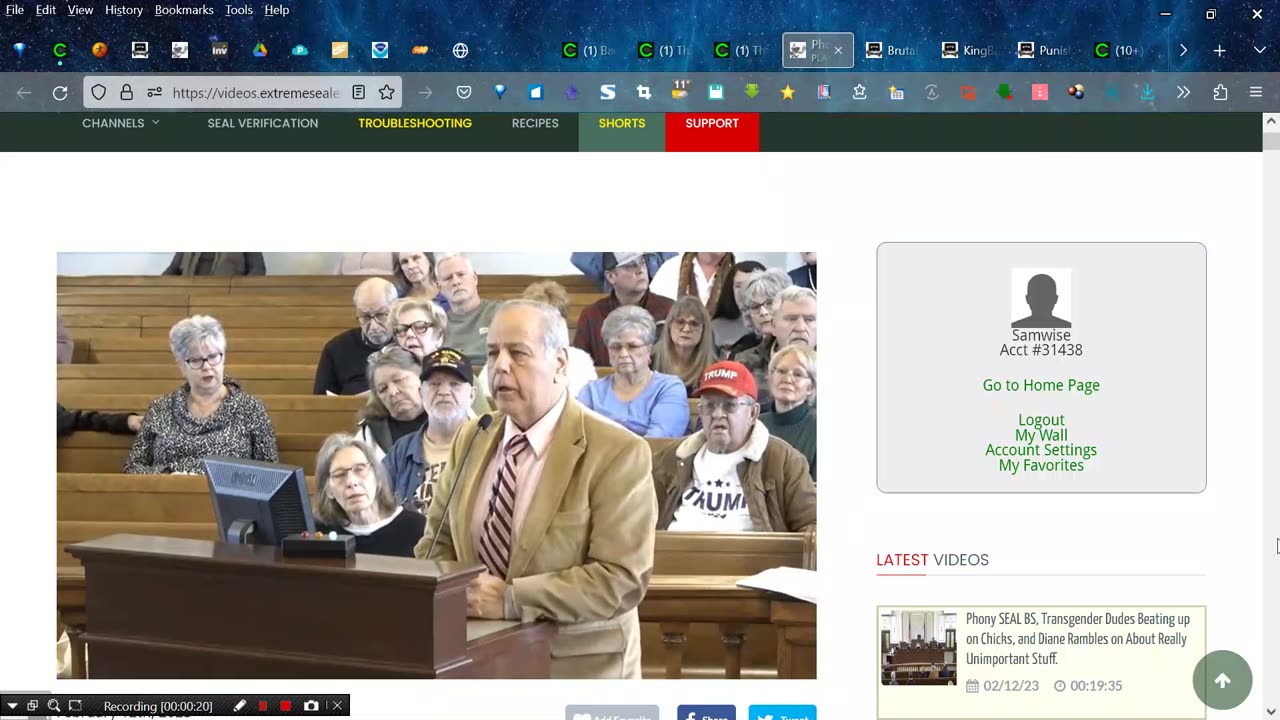Image resolution: width=1280 pixels, height=720 pixels.
Task: Open the History menu
Action: (124, 10)
